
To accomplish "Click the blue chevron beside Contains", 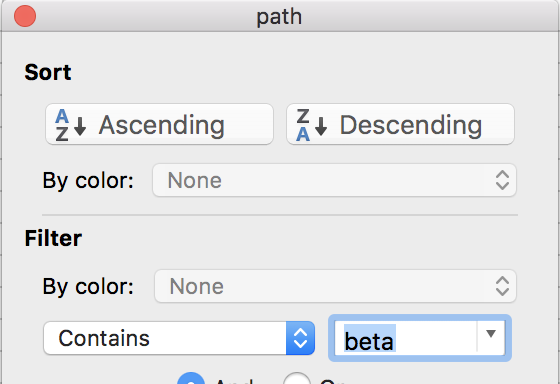I will tap(300, 338).
